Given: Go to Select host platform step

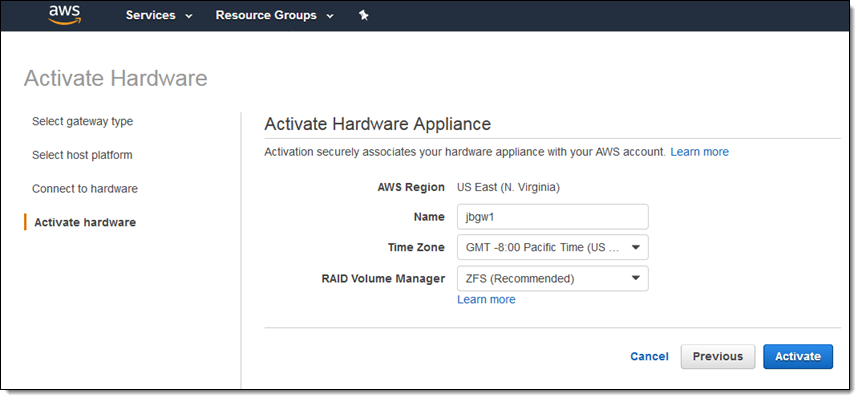Looking at the screenshot, I should (x=82, y=155).
